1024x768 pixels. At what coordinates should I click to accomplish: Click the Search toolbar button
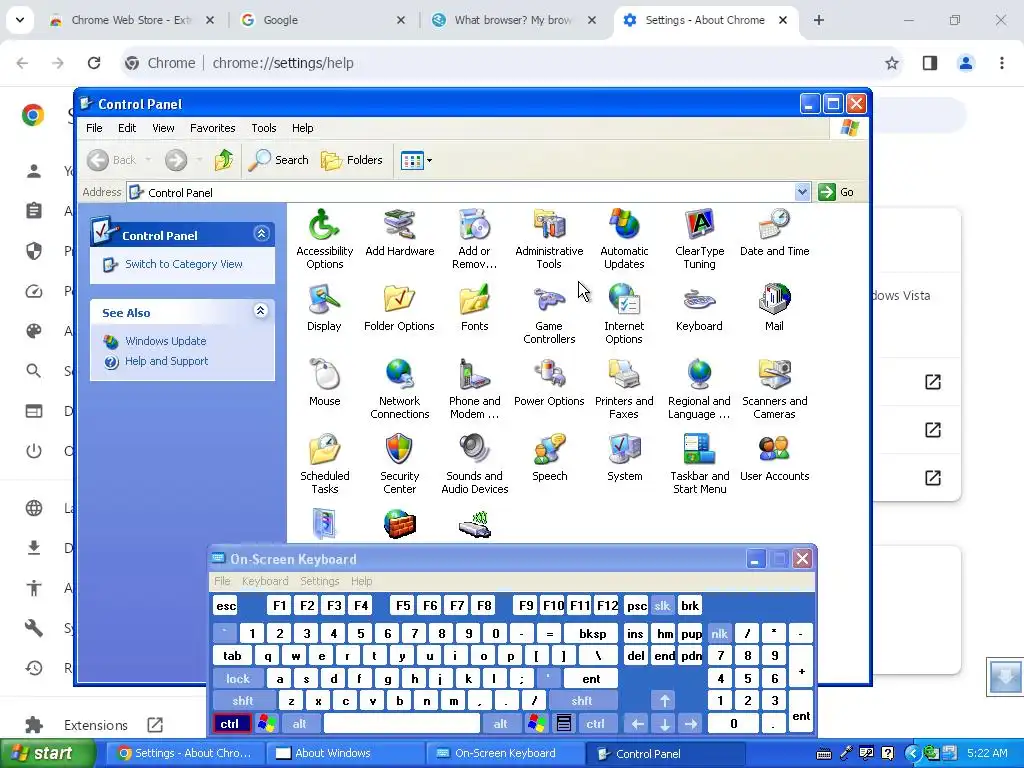tap(279, 160)
